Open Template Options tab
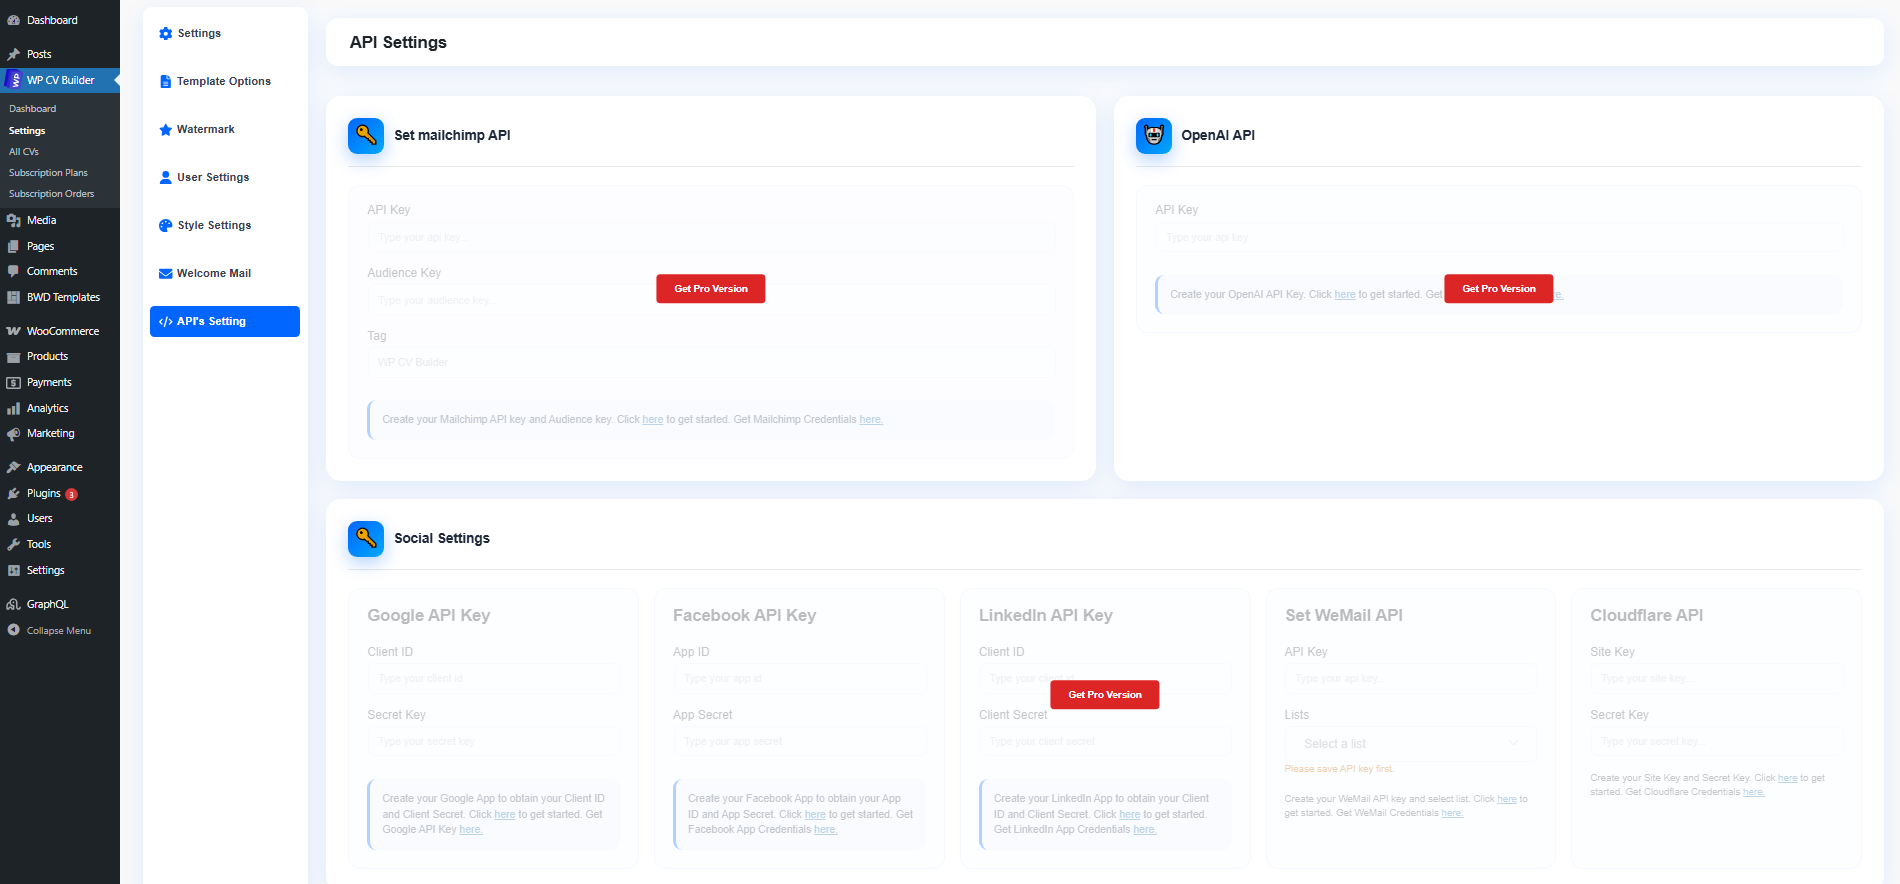Viewport: 1900px width, 884px height. coord(225,81)
